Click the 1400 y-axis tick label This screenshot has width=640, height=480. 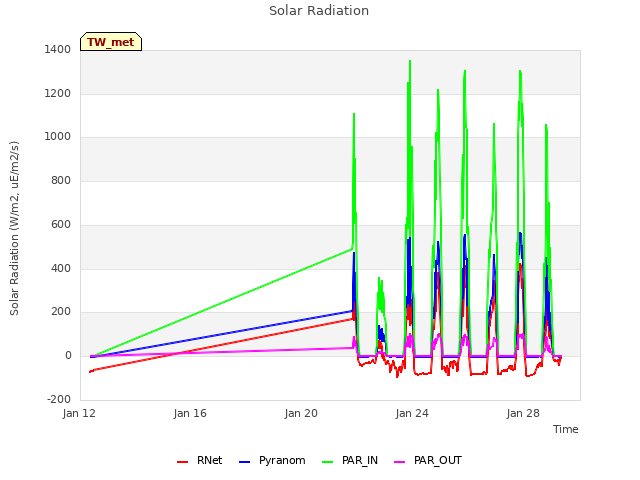(x=58, y=49)
